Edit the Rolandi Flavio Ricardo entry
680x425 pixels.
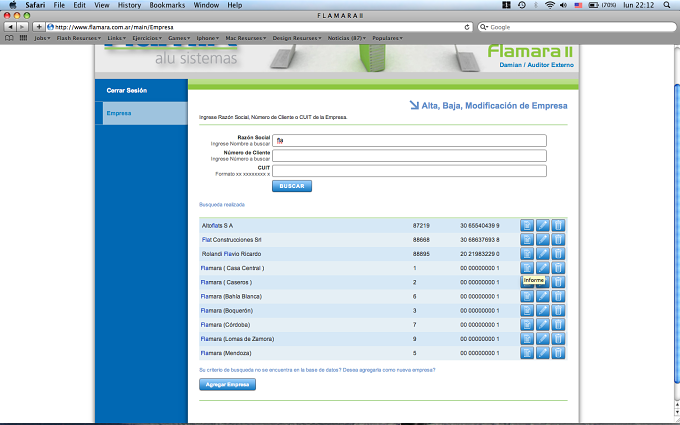point(543,254)
